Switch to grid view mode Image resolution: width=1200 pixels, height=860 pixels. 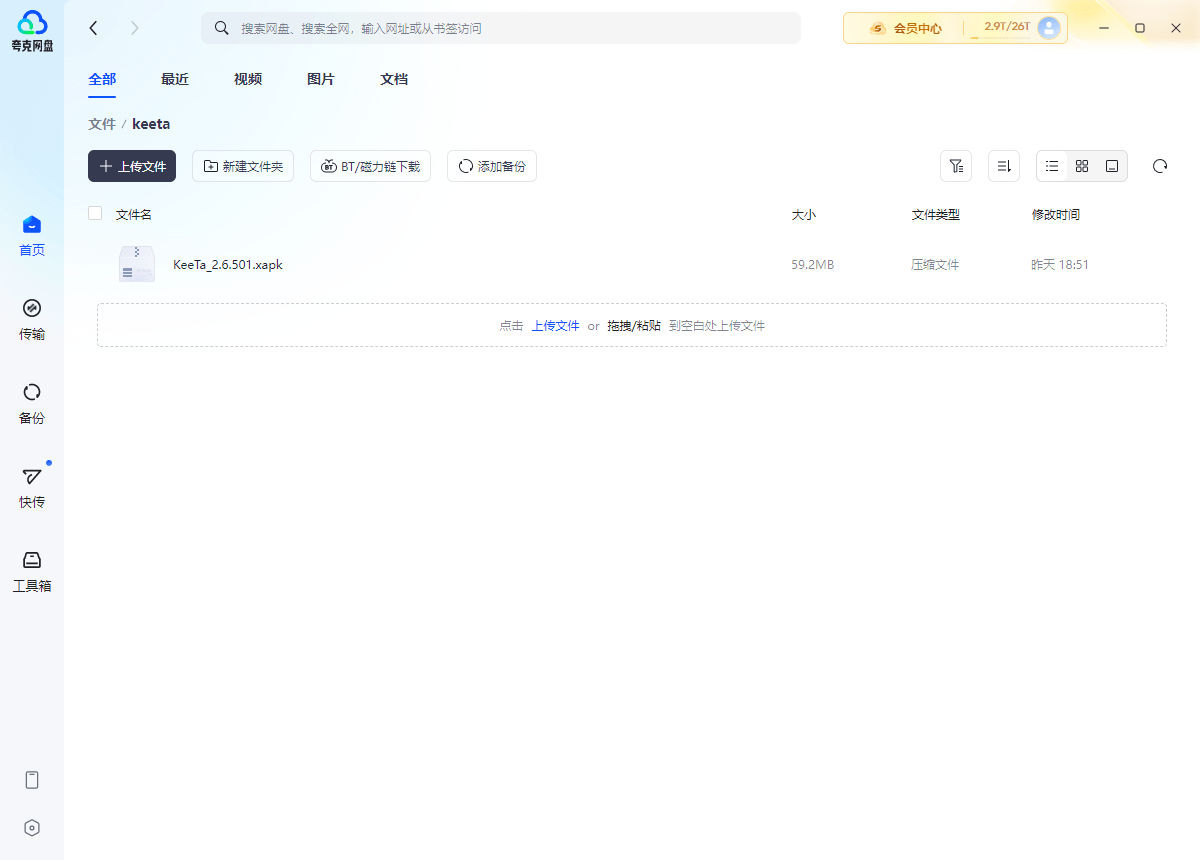1082,166
